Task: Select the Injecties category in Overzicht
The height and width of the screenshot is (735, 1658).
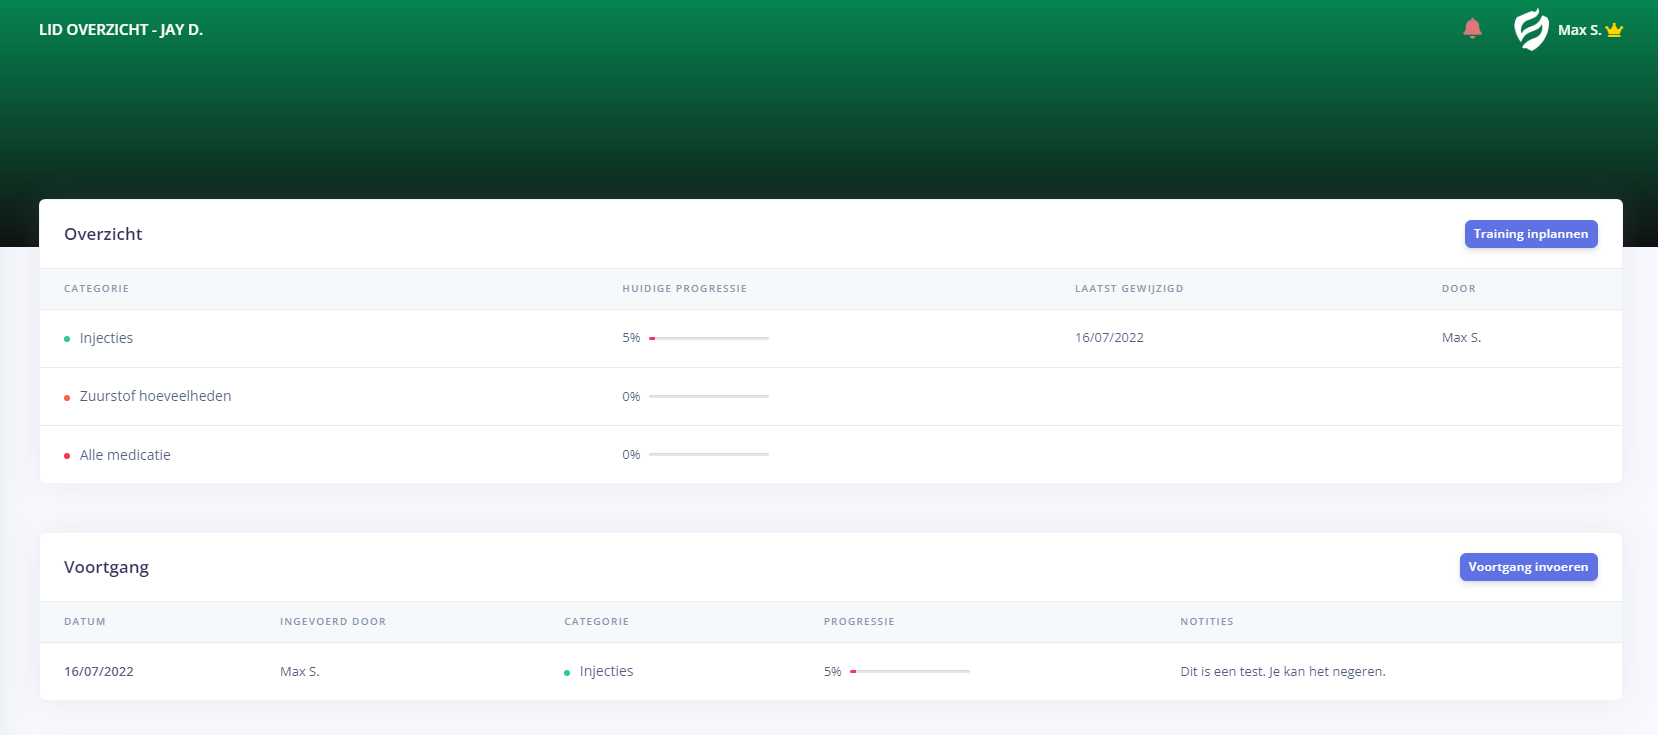Action: tap(106, 338)
